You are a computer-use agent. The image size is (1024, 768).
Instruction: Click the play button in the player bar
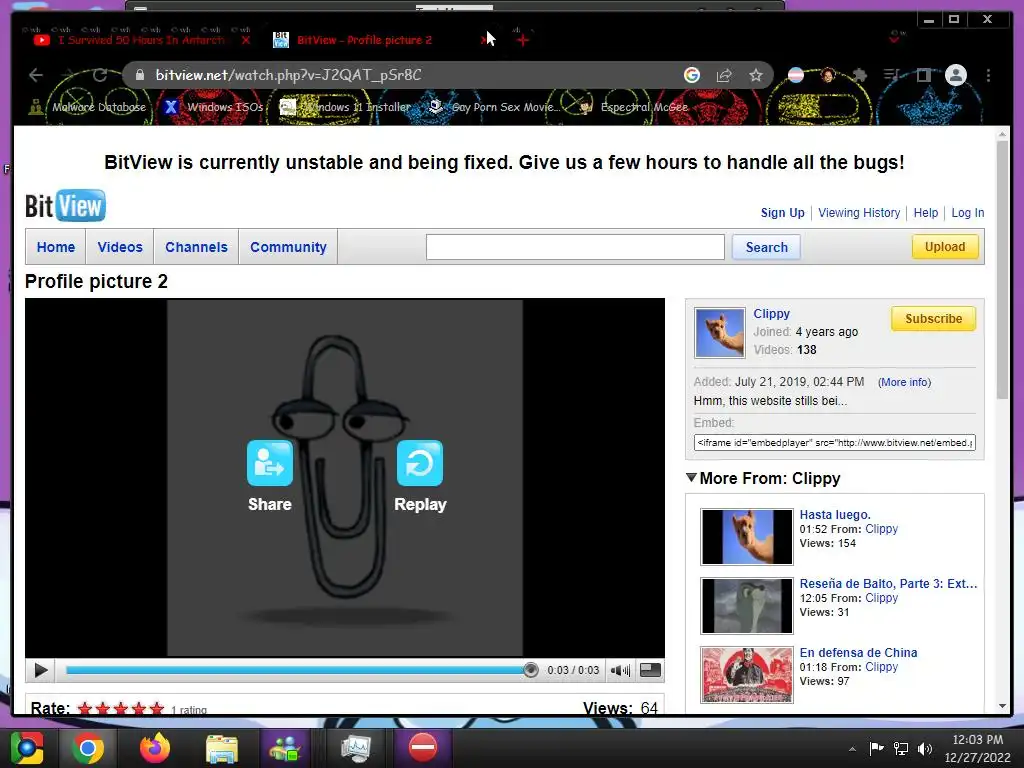[x=40, y=670]
